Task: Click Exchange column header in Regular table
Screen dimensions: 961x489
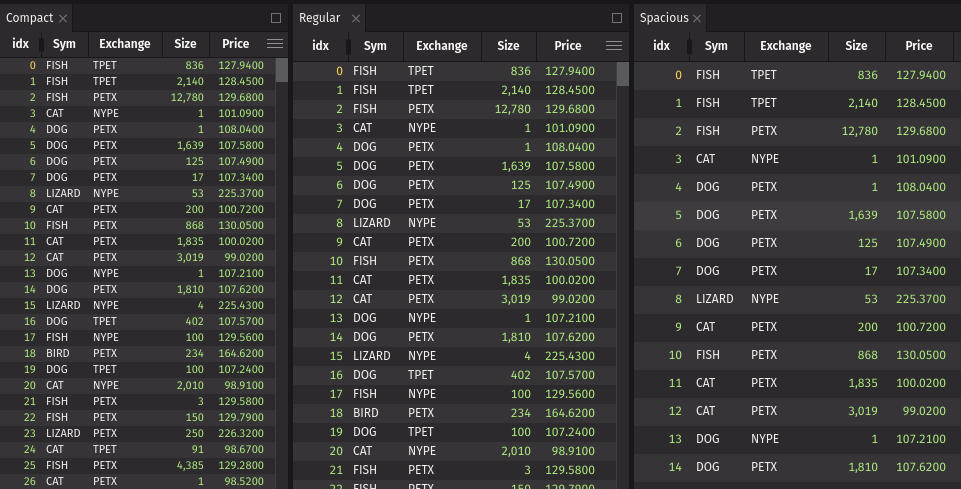Action: pos(441,46)
